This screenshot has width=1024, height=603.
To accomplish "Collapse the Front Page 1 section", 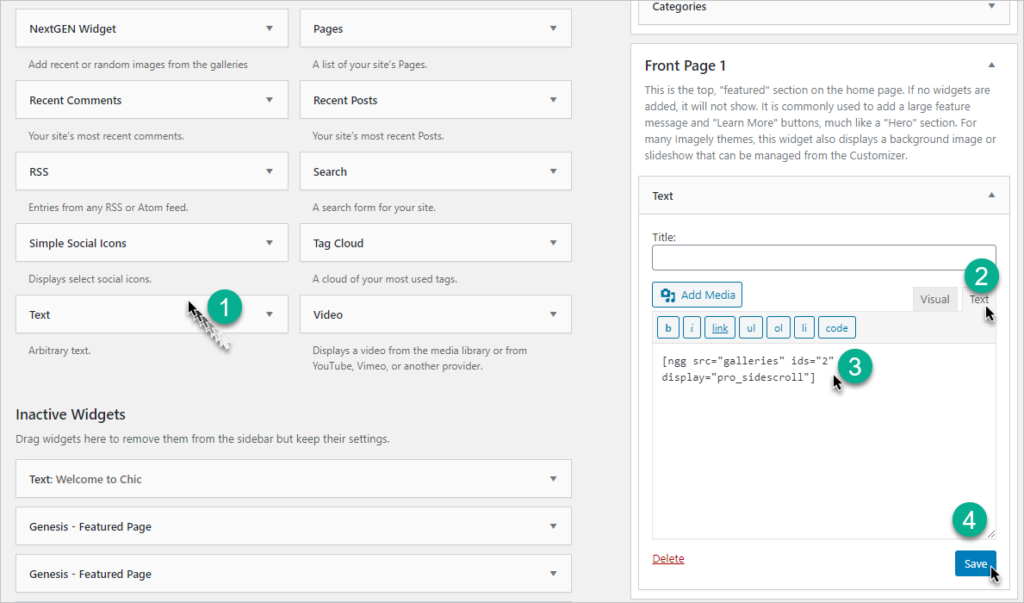I will 991,64.
